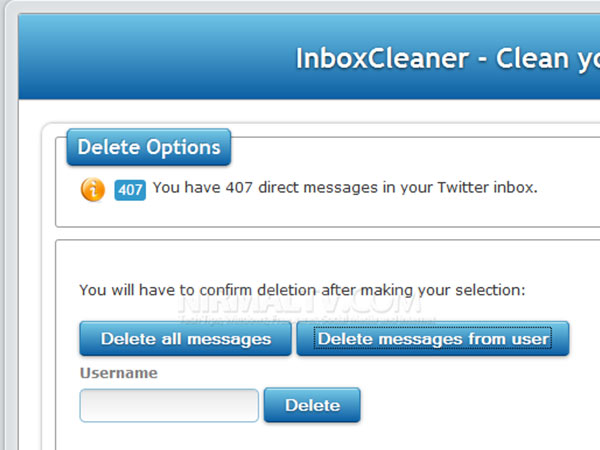This screenshot has height=450, width=600.
Task: Focus the Username text input box
Action: point(169,405)
